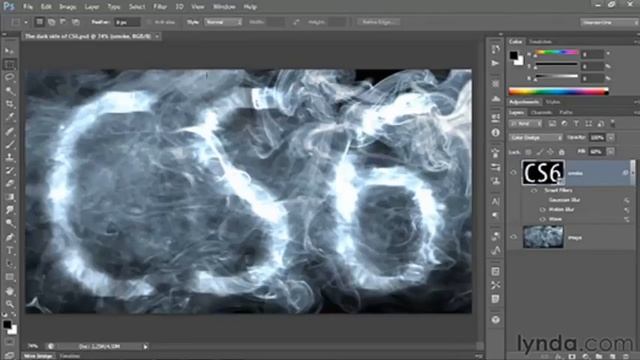Image resolution: width=640 pixels, height=360 pixels.
Task: Select the Horizontal Type tool
Action: click(10, 250)
